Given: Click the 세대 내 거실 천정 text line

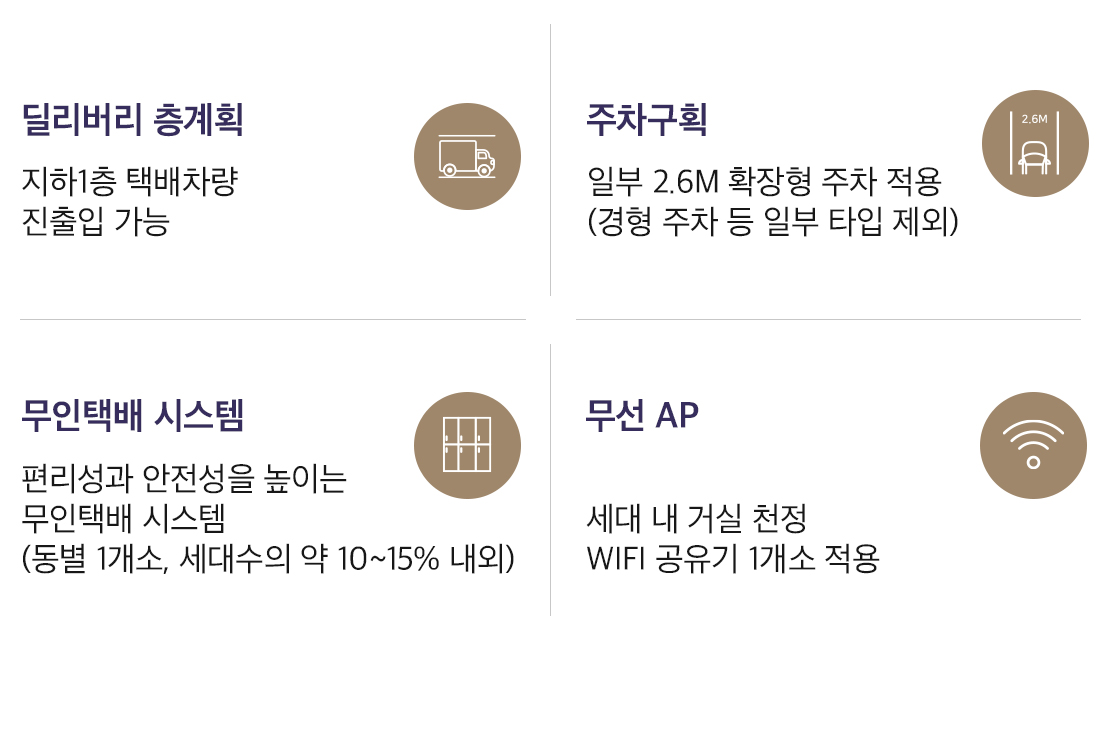Looking at the screenshot, I should [696, 520].
